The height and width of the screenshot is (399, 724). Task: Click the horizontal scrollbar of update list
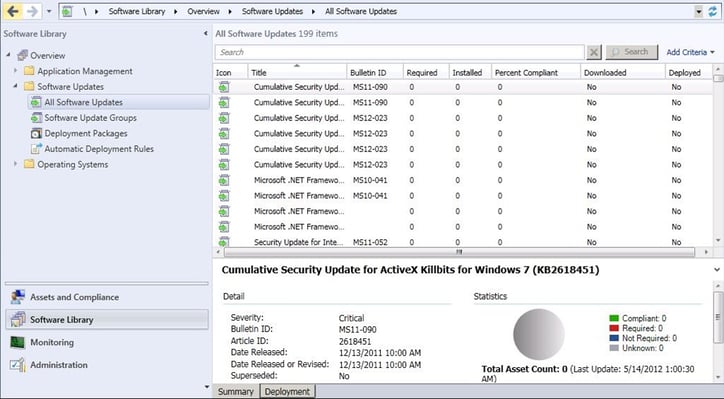click(459, 252)
